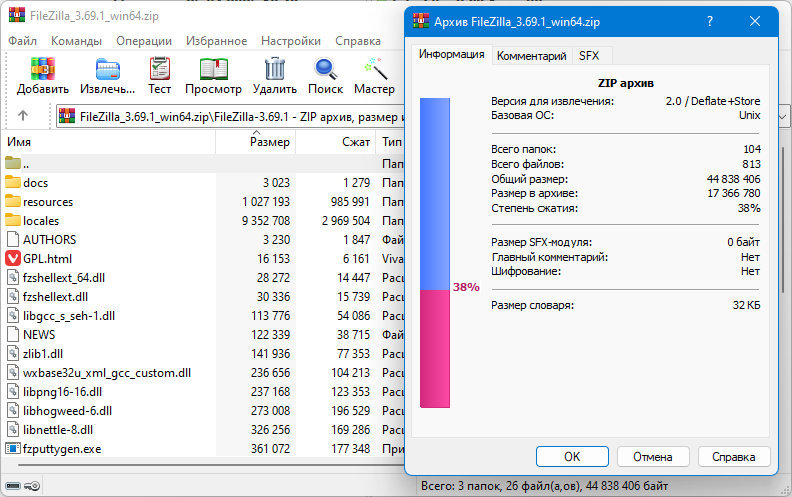Click the dictionary size value 32 КБ

click(x=747, y=305)
